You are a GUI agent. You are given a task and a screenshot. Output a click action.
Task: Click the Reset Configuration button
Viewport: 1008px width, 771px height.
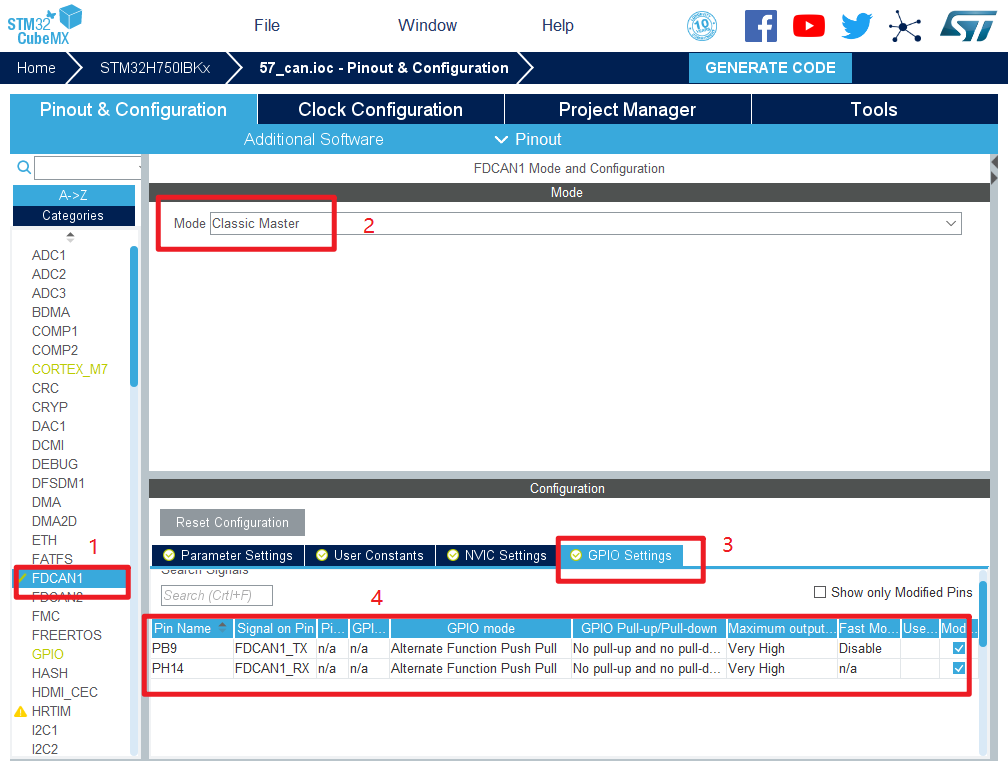(232, 522)
